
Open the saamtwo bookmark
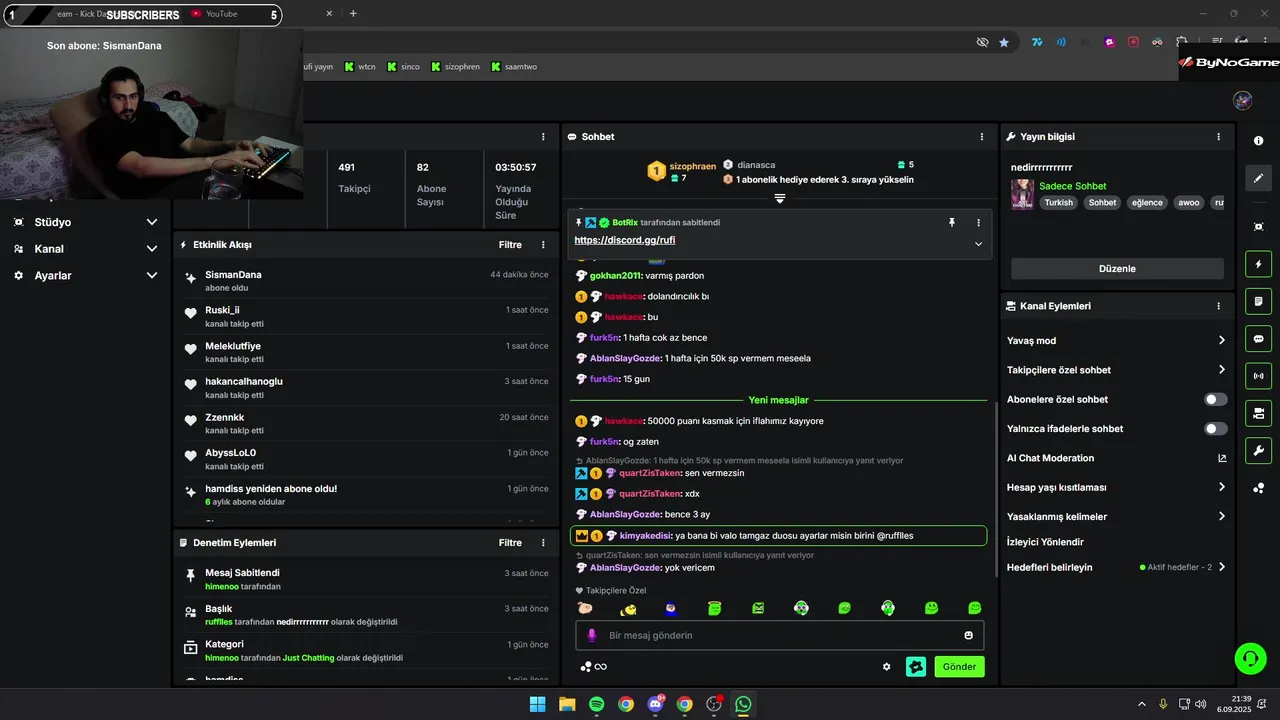(514, 67)
